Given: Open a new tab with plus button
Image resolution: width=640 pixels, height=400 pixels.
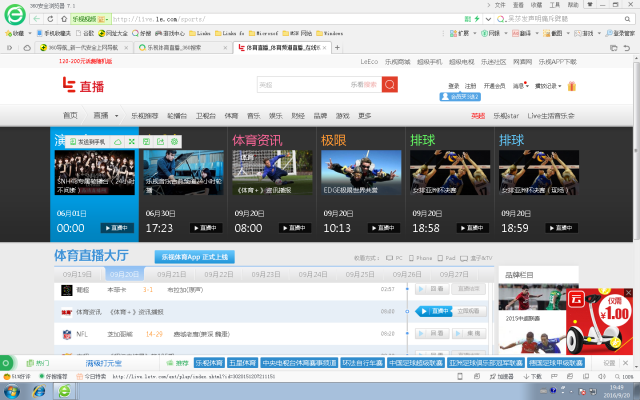Looking at the screenshot, I should point(337,48).
